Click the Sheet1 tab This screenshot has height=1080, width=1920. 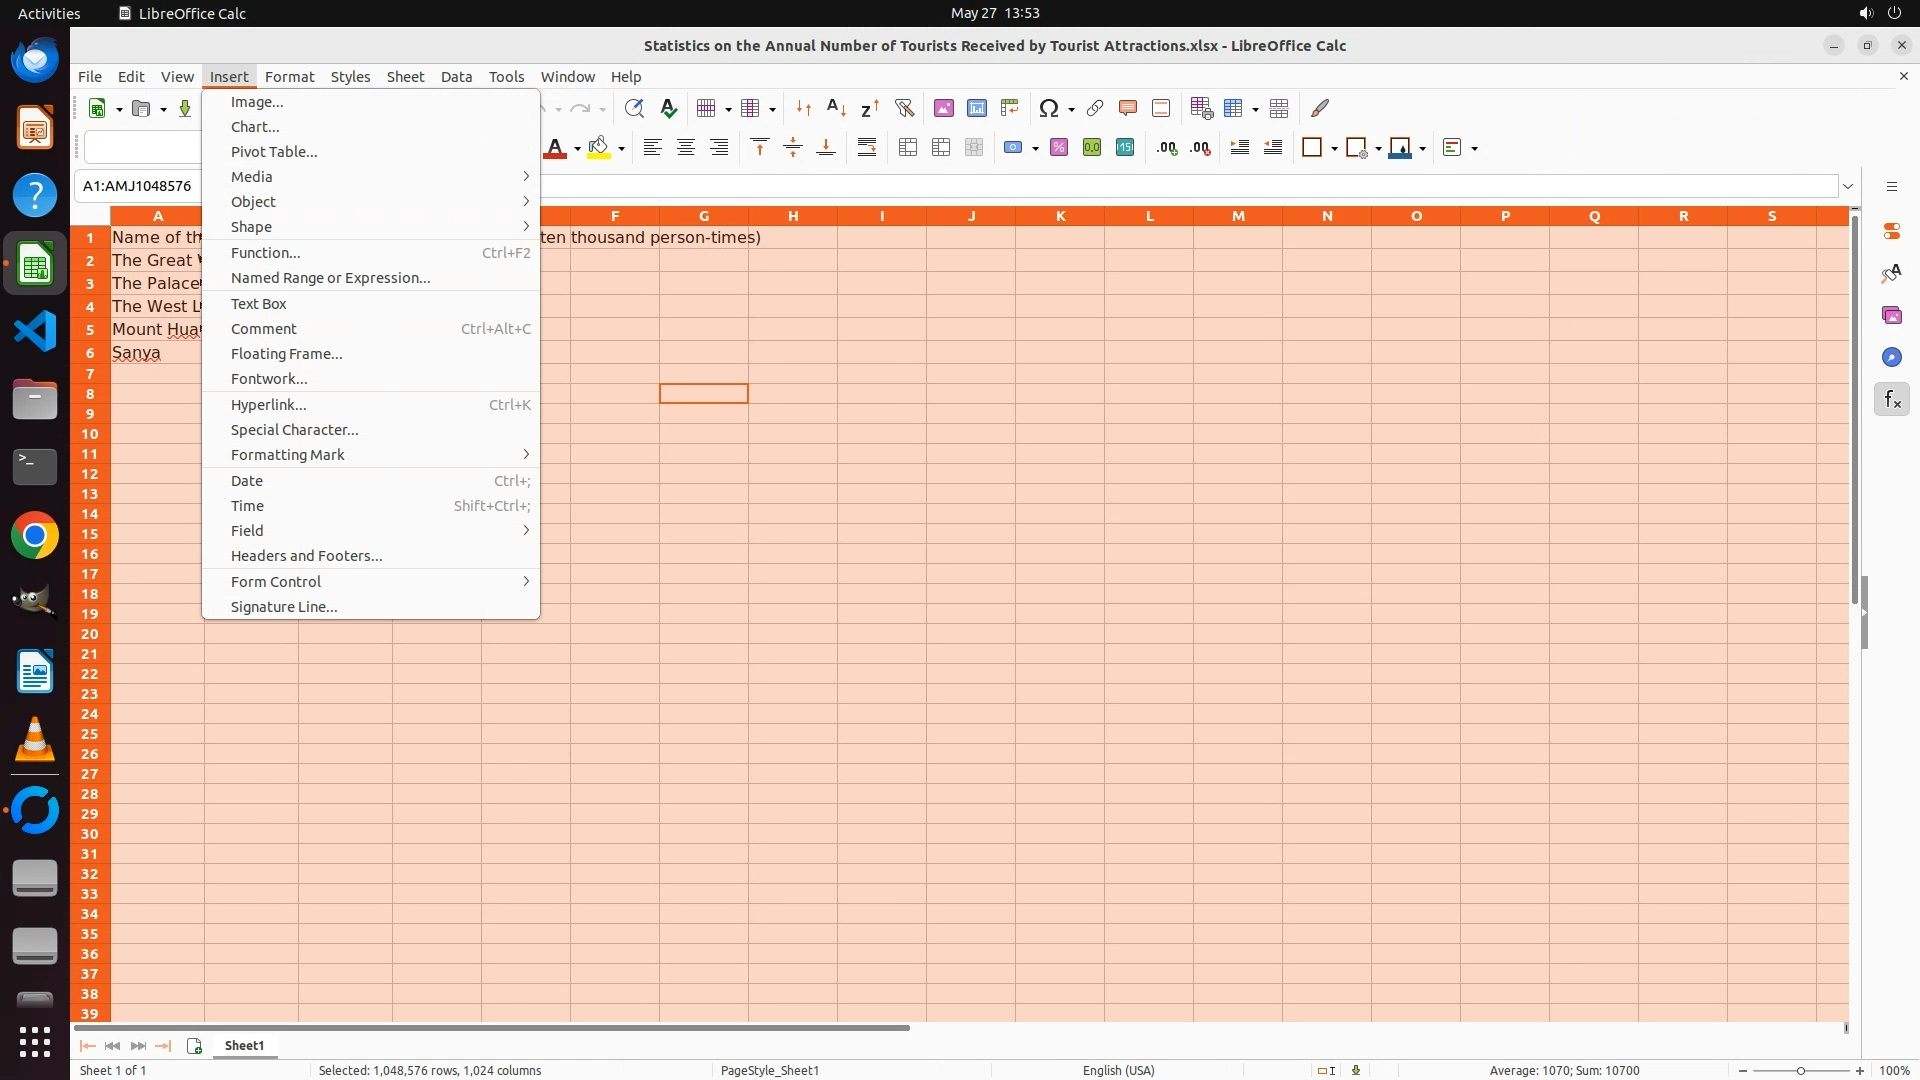coord(244,1046)
